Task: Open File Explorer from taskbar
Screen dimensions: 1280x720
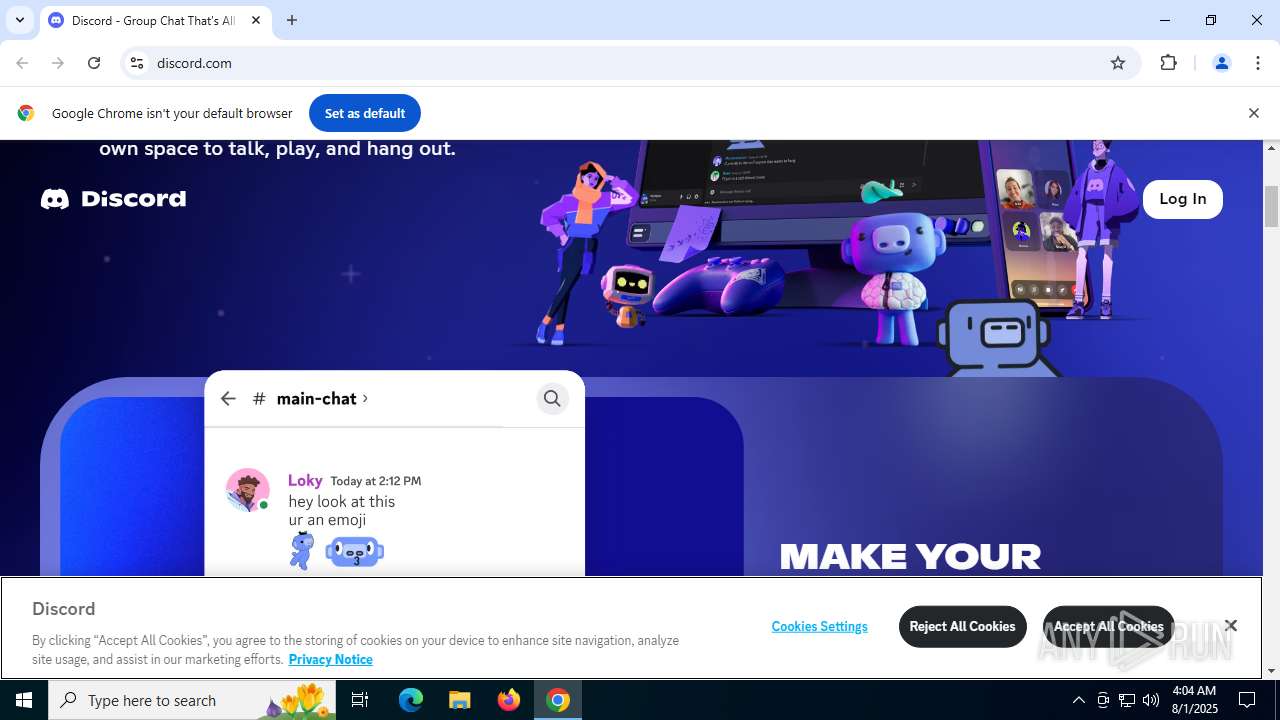Action: [460, 700]
